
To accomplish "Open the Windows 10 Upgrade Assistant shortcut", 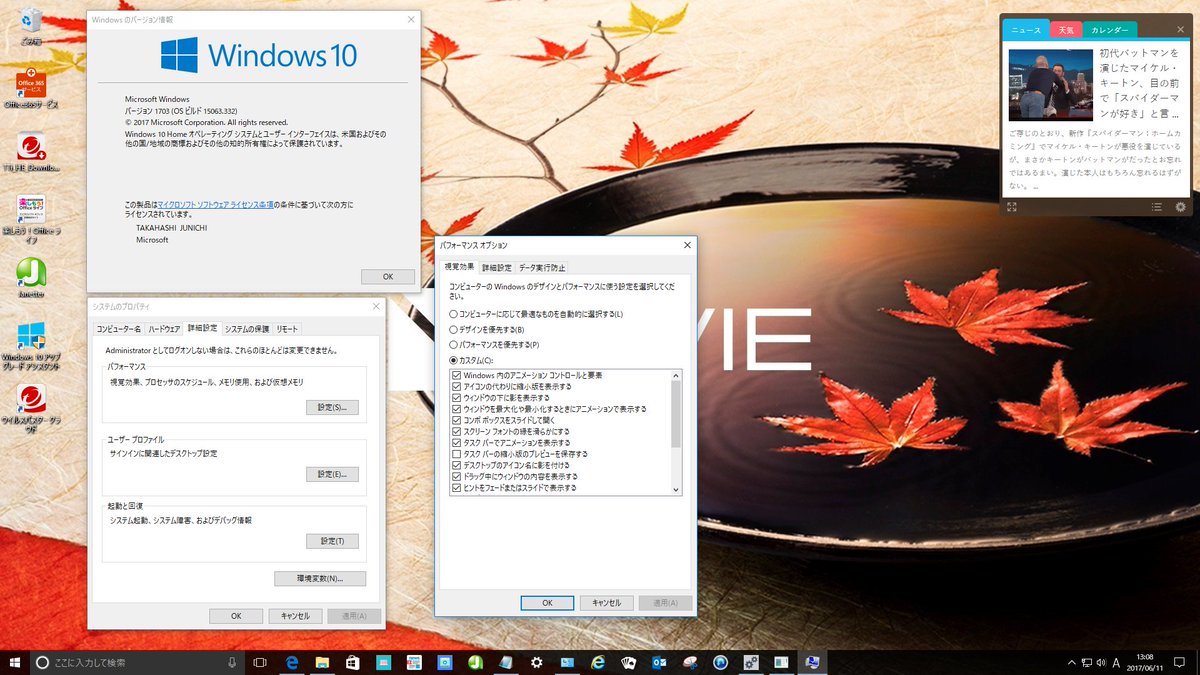I will coord(31,347).
